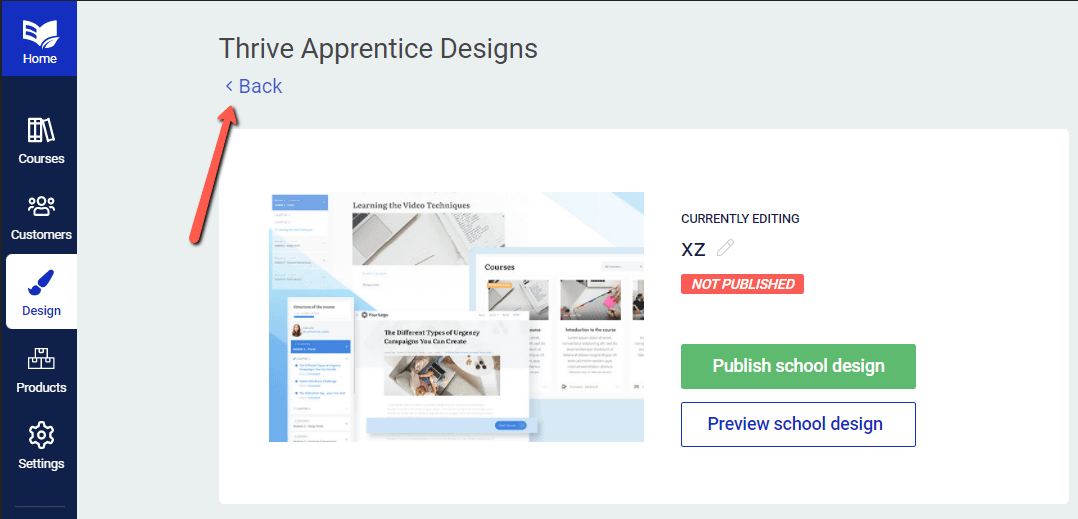
Task: Click Preview school design button
Action: (798, 424)
